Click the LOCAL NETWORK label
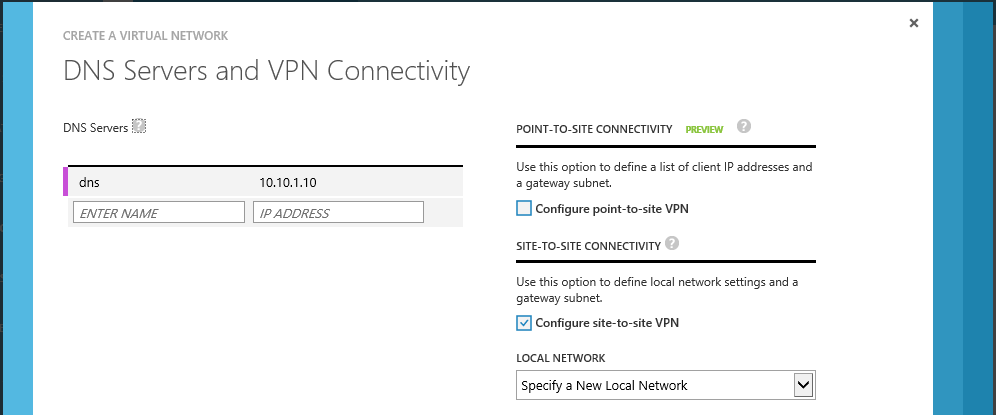Screen dimensions: 996x415 [560, 358]
